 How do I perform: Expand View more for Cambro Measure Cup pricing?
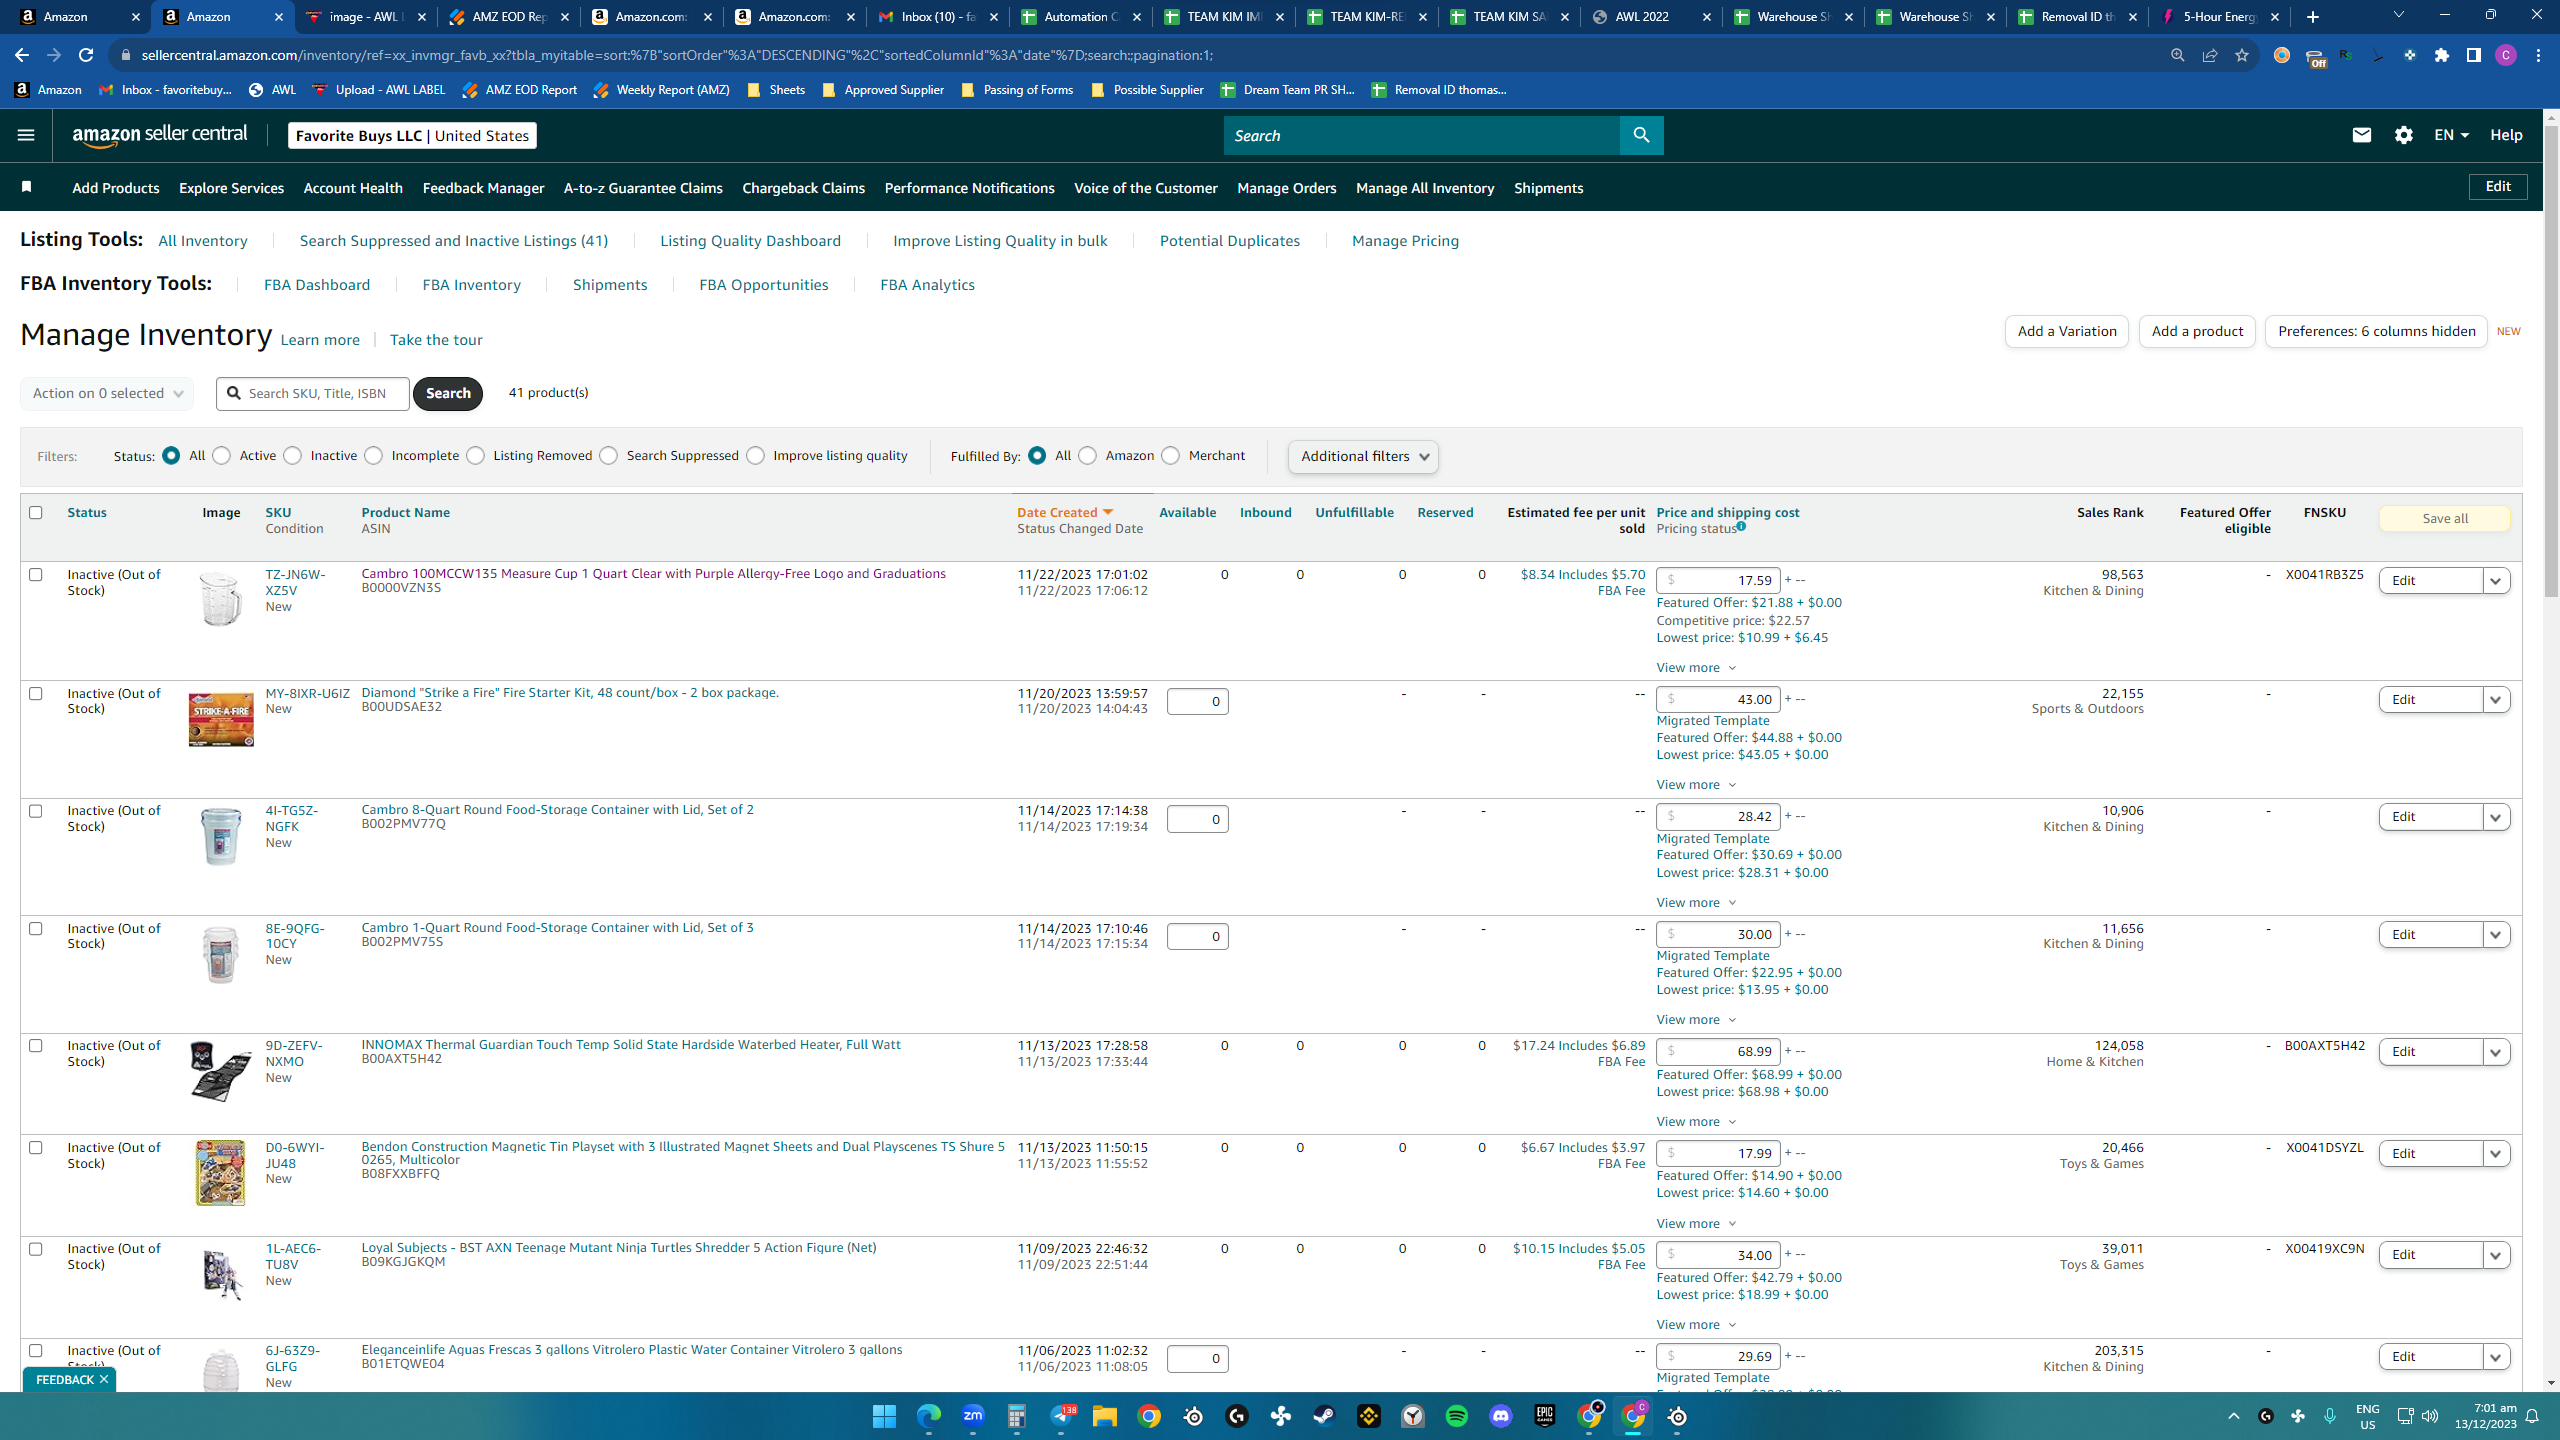[x=1696, y=667]
